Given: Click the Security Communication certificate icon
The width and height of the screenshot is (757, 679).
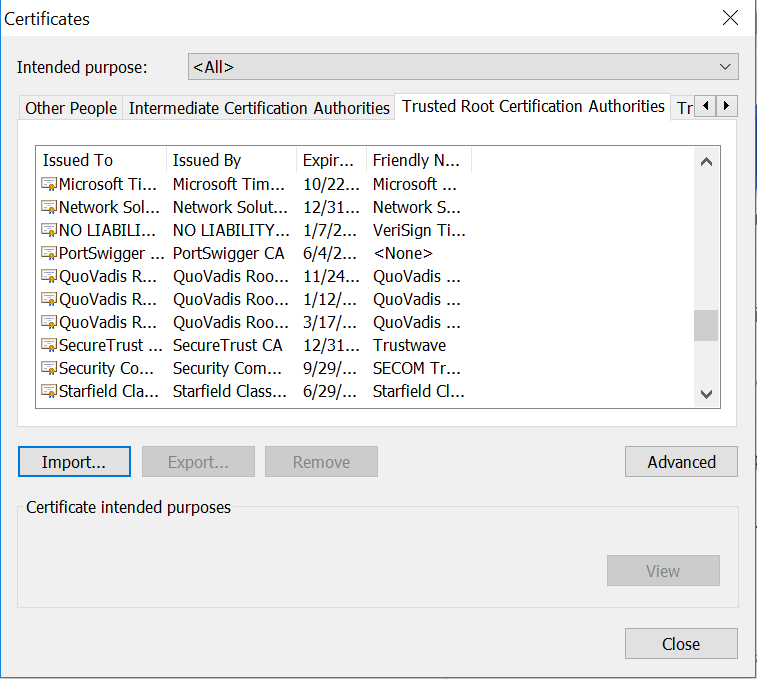Looking at the screenshot, I should (48, 368).
